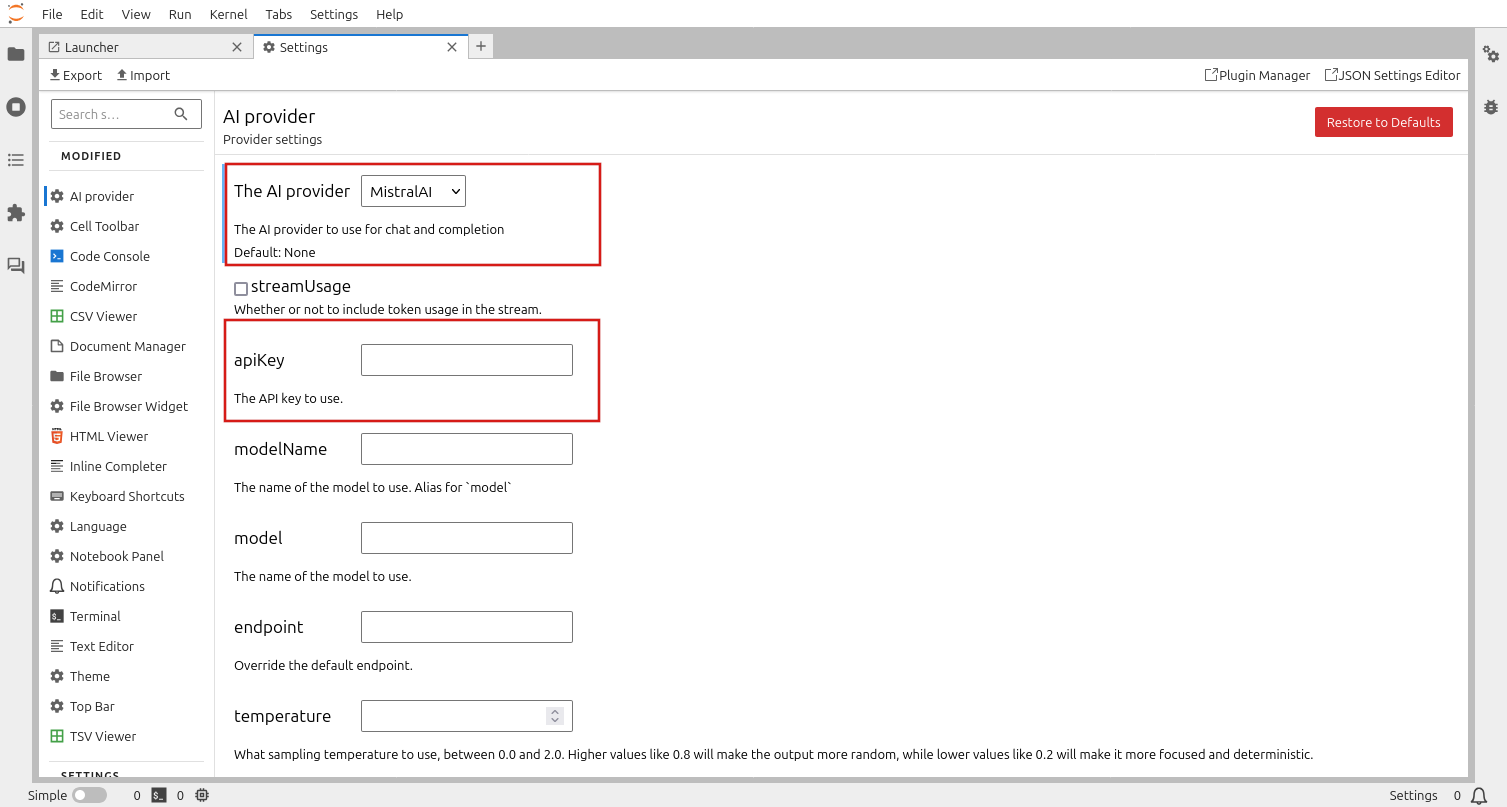This screenshot has height=807, width=1507.
Task: Open the Property Inspector gears icon
Action: 1491,54
